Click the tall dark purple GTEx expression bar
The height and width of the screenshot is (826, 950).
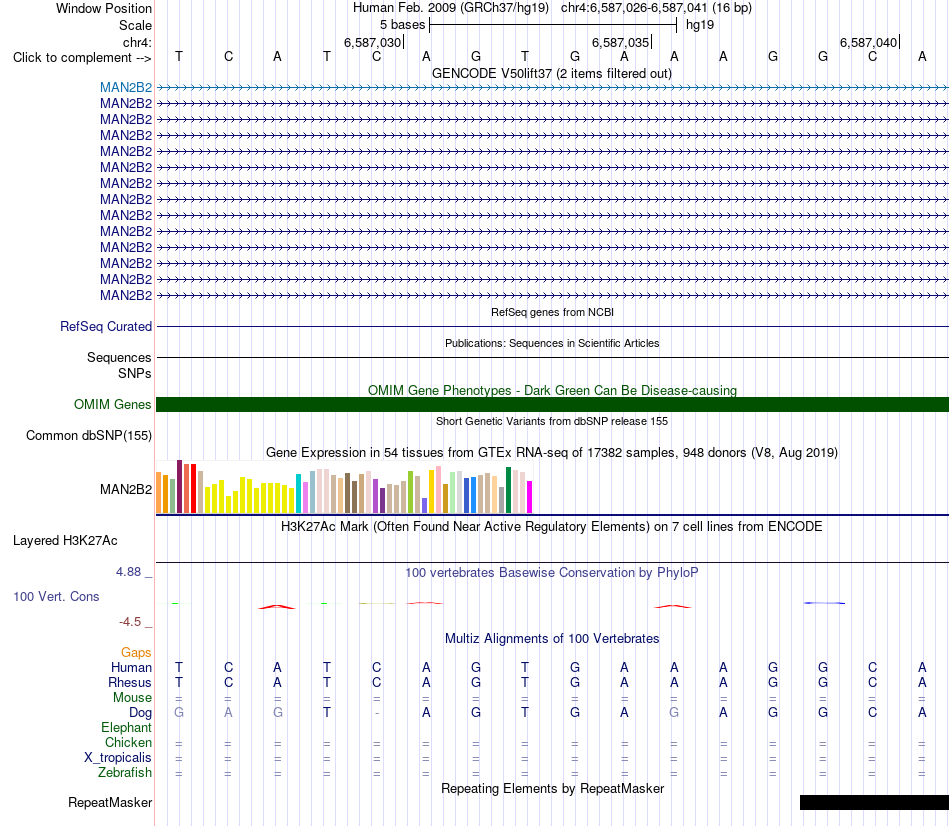pos(179,487)
